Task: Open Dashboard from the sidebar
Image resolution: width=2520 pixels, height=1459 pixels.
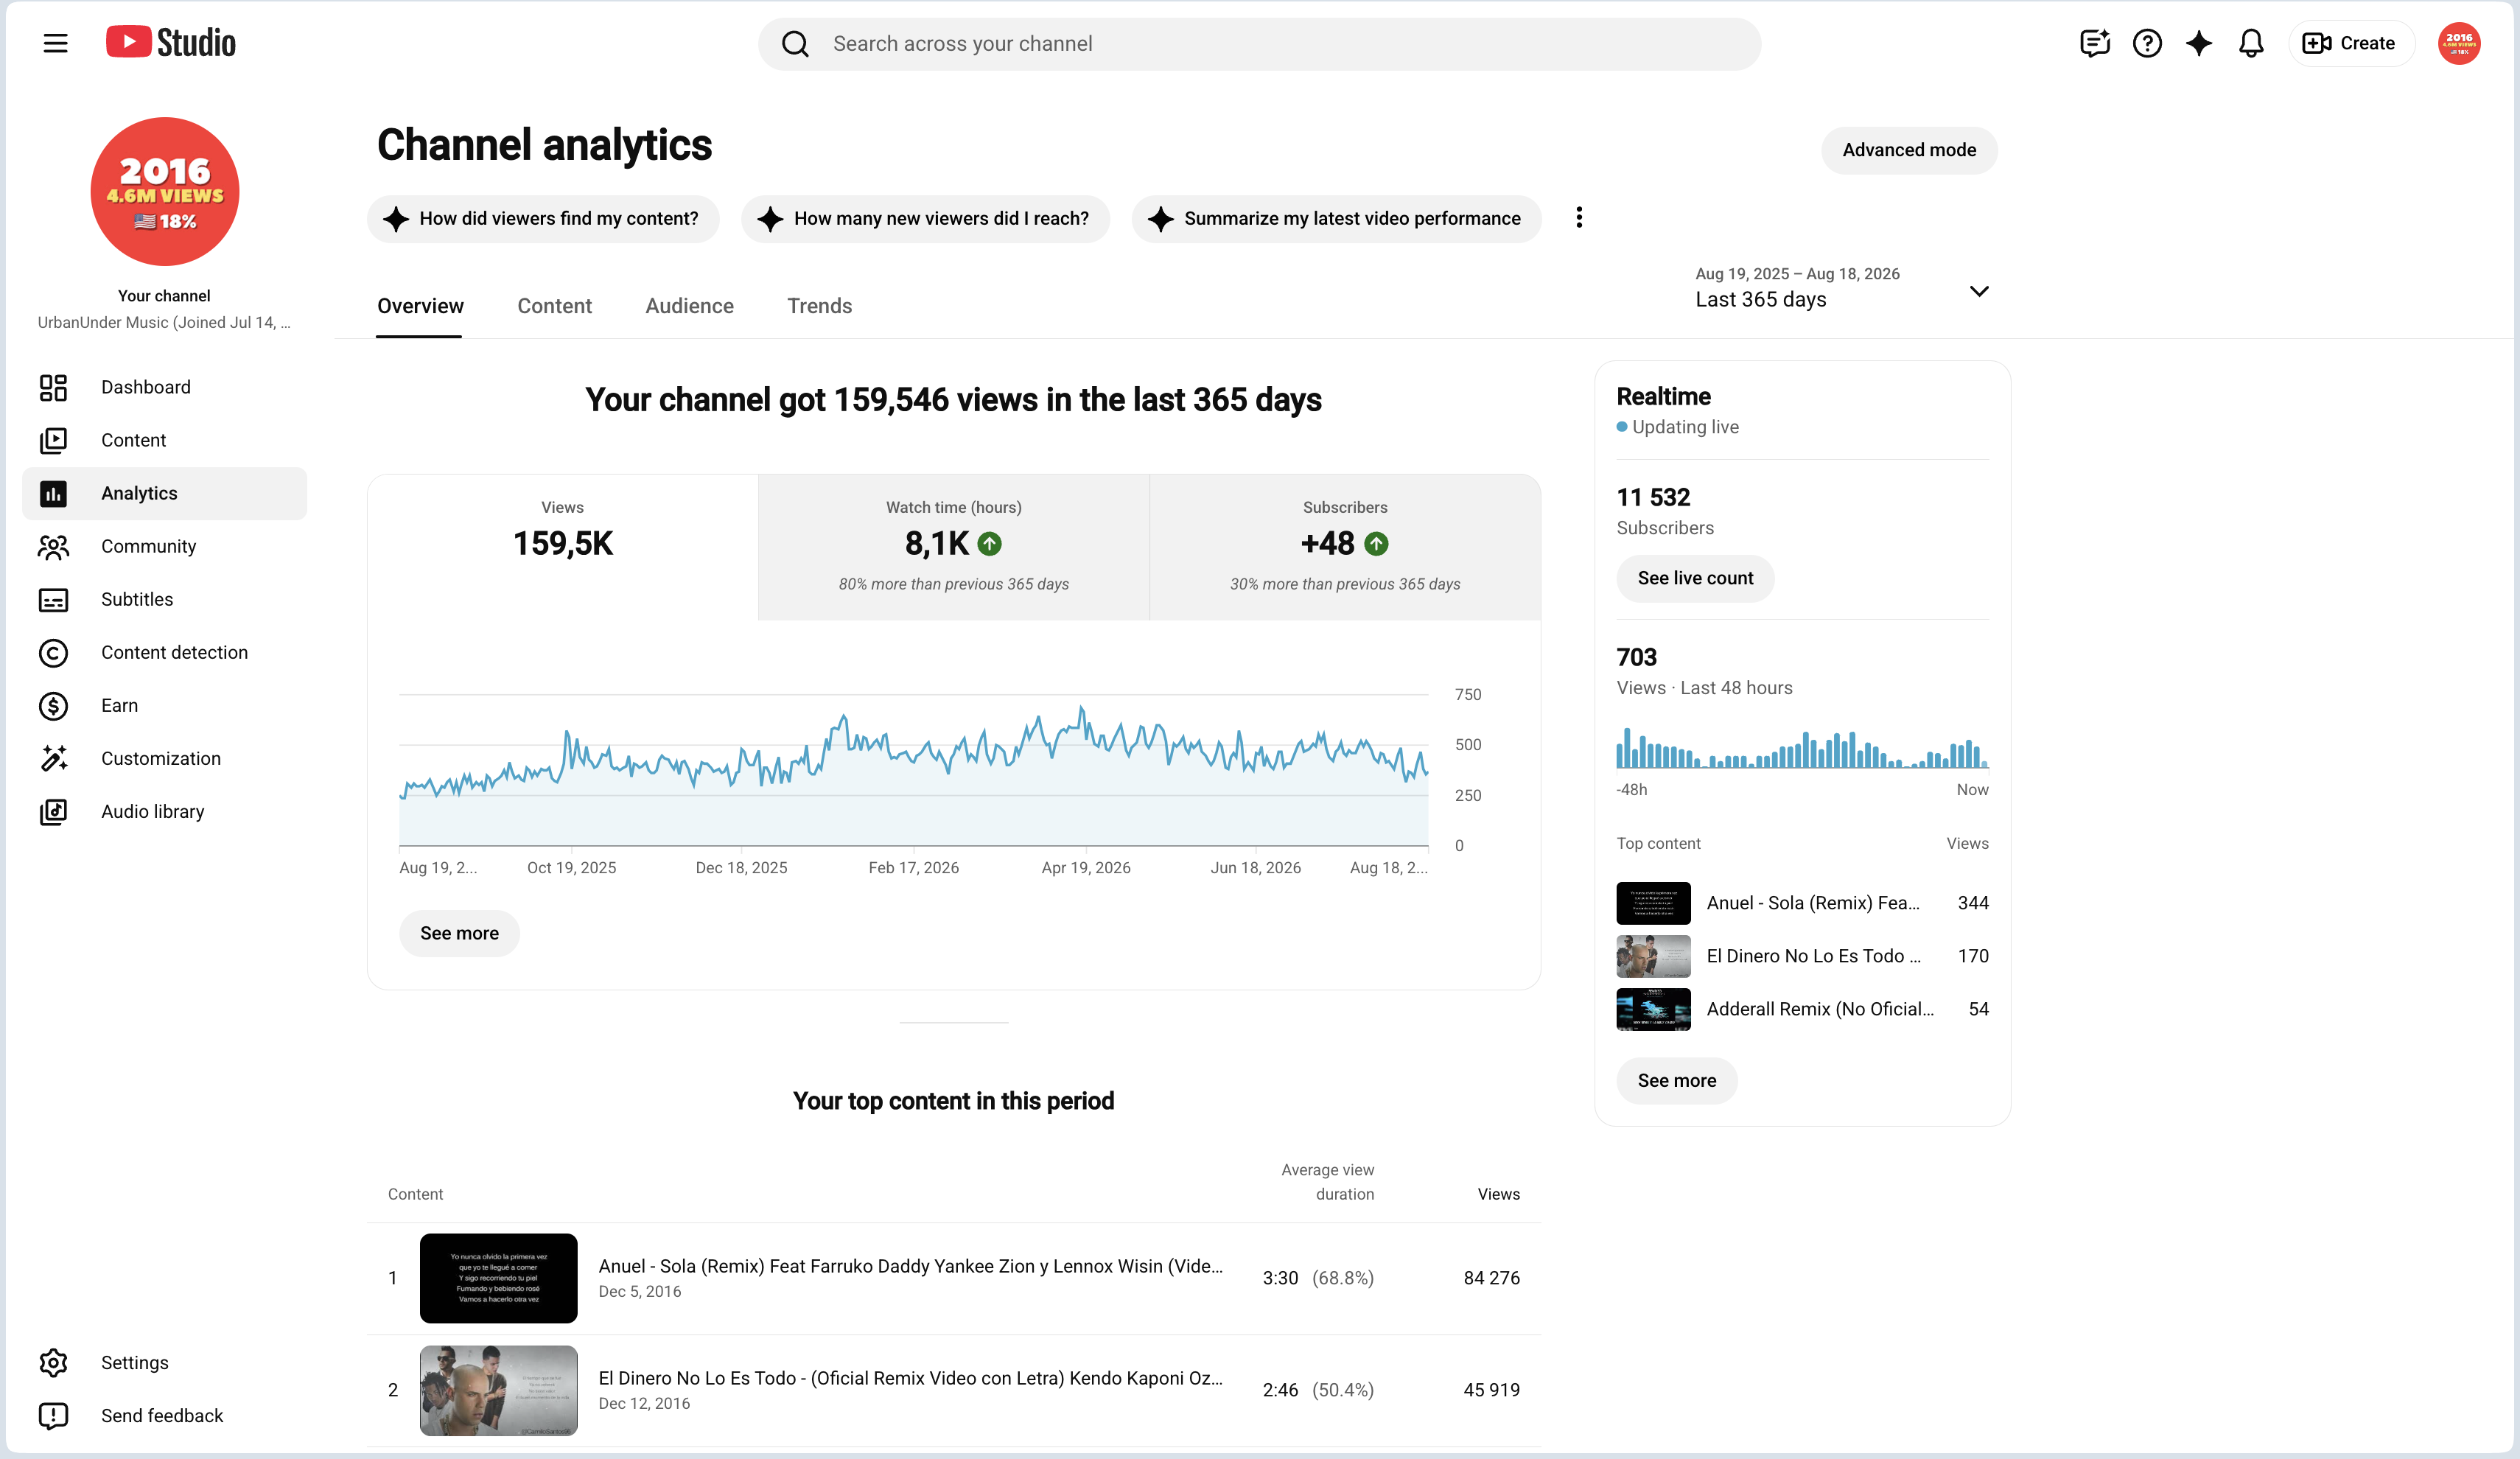Action: pyautogui.click(x=165, y=387)
